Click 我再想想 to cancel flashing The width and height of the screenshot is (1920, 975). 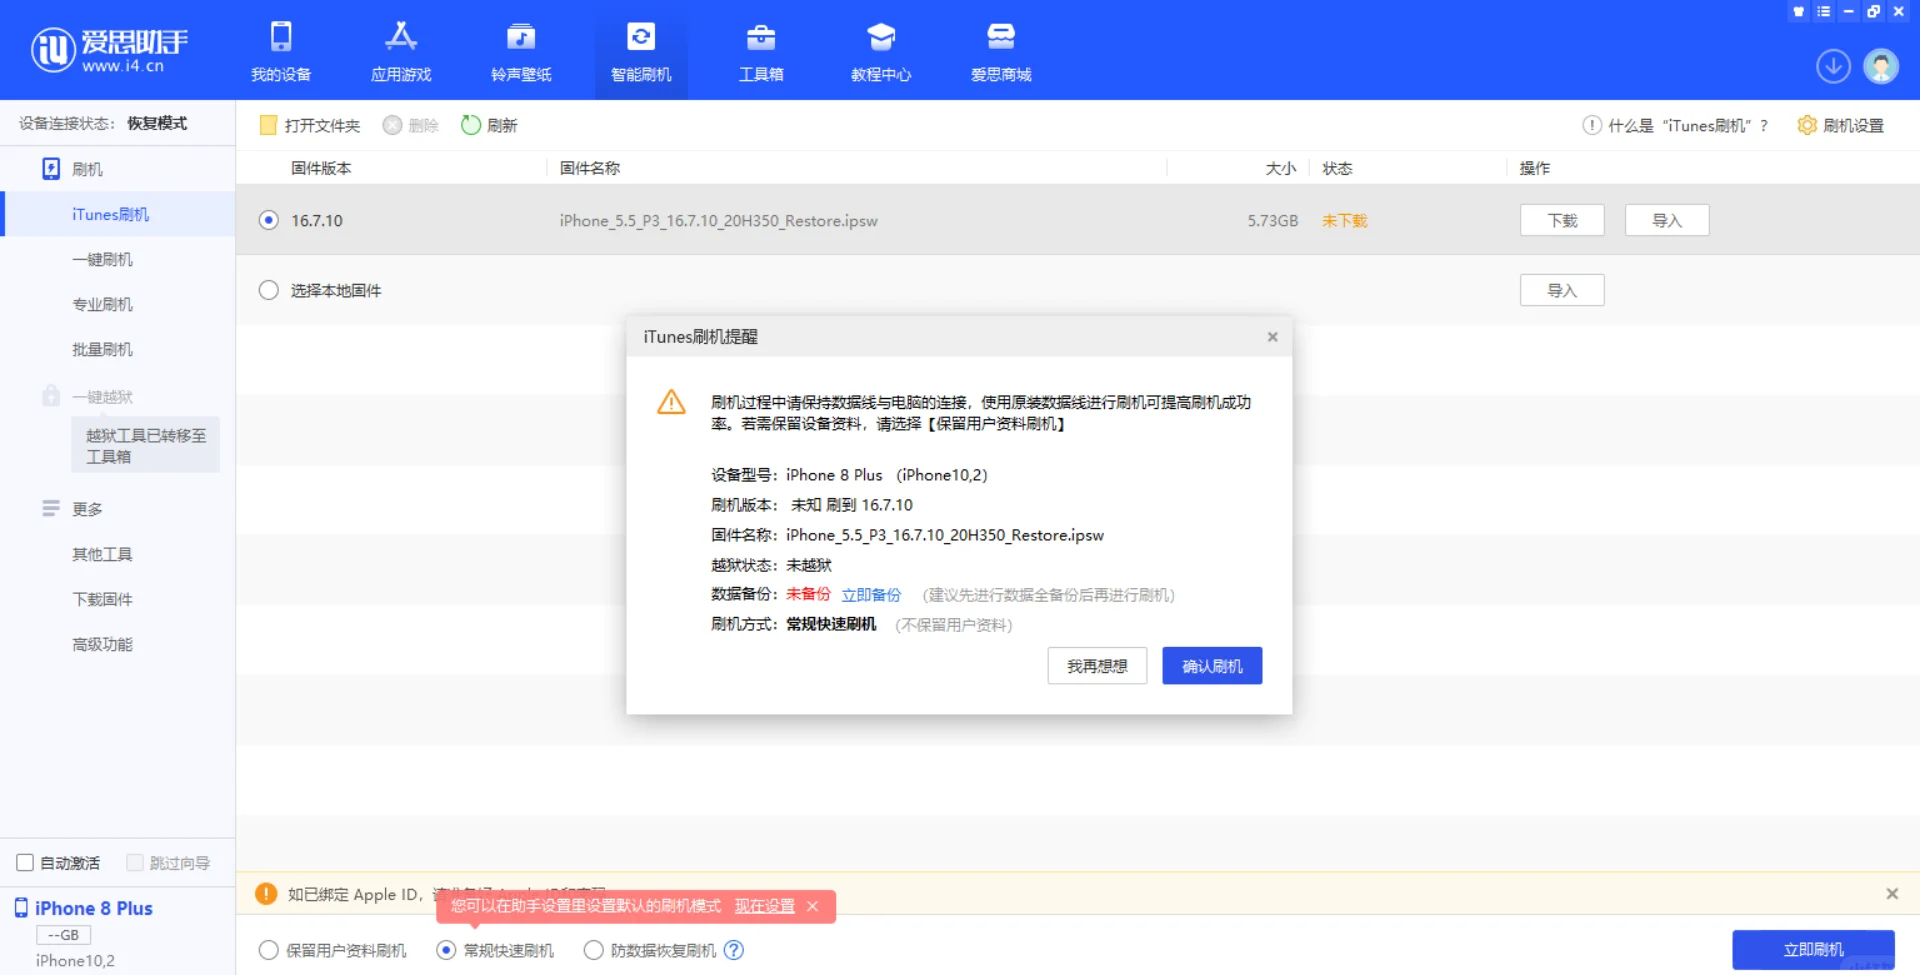1097,666
